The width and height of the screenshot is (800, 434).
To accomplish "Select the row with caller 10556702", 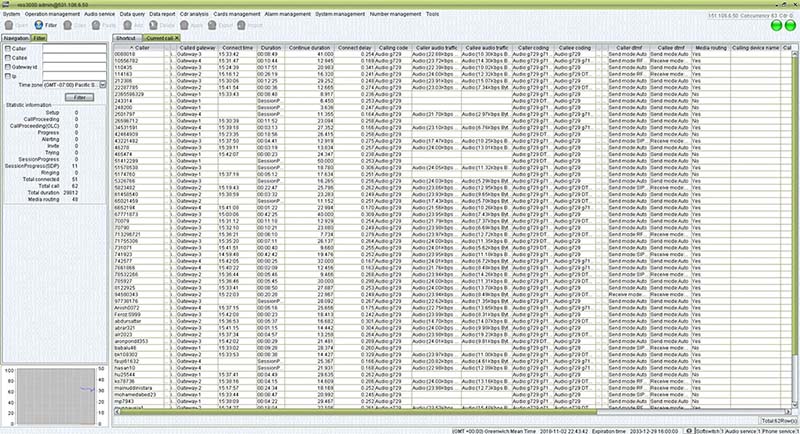I will click(452, 61).
